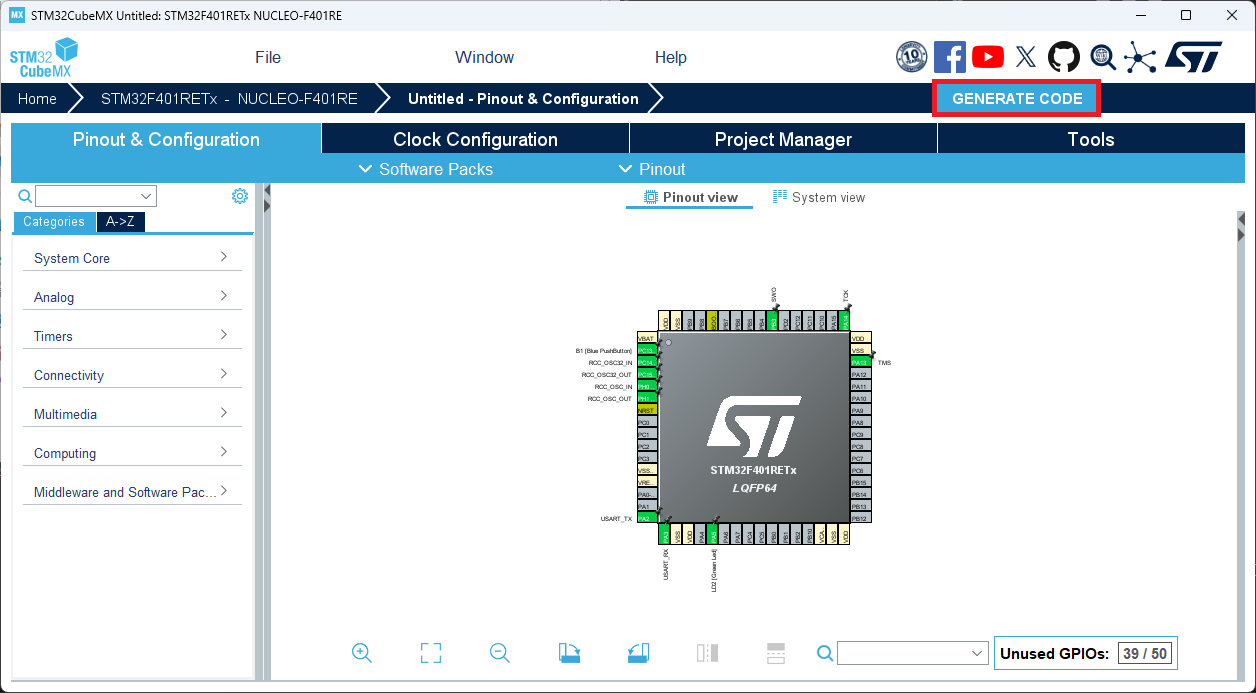
Task: Select the zoom in tool below the pinout
Action: pos(362,652)
